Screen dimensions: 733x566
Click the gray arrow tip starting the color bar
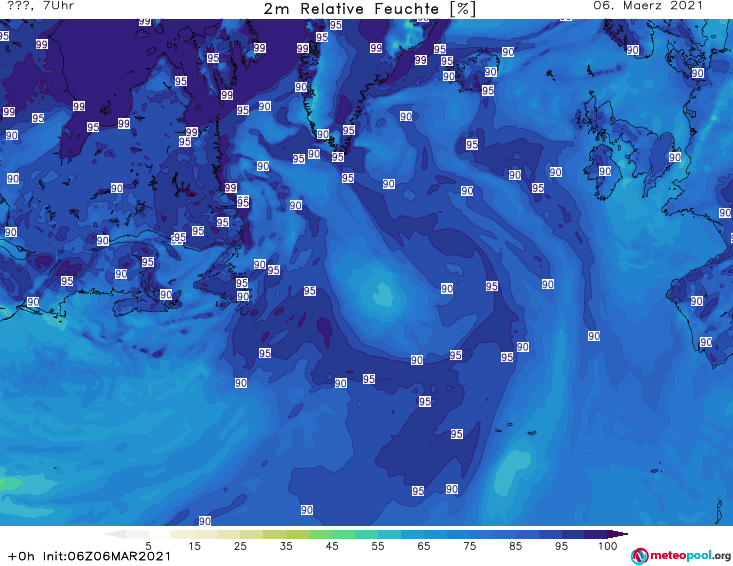(115, 534)
